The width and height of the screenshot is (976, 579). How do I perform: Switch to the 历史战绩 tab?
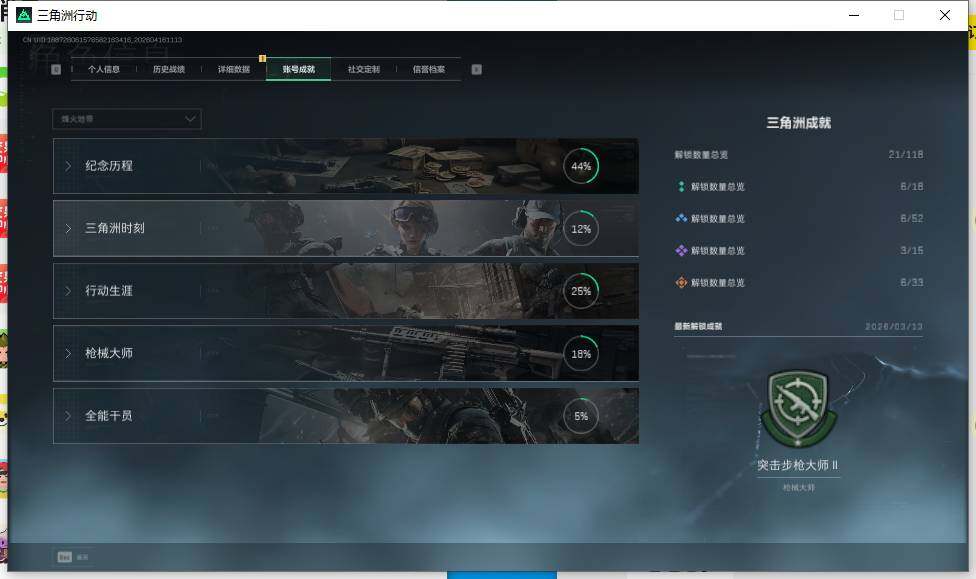169,69
